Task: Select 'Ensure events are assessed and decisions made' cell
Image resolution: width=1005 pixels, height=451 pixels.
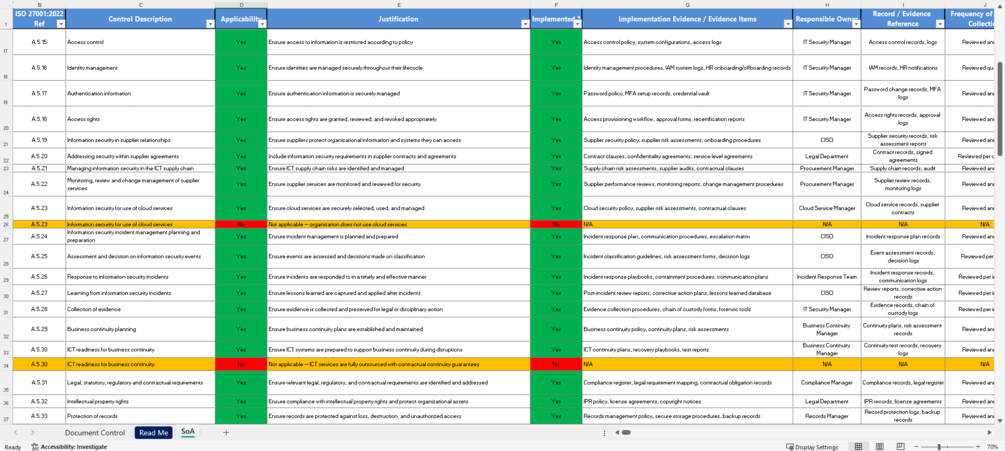Action: 399,256
